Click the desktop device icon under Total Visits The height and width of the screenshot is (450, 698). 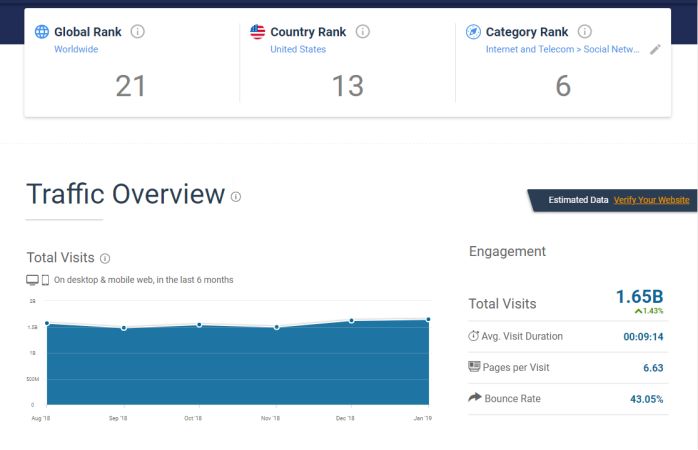[32, 280]
